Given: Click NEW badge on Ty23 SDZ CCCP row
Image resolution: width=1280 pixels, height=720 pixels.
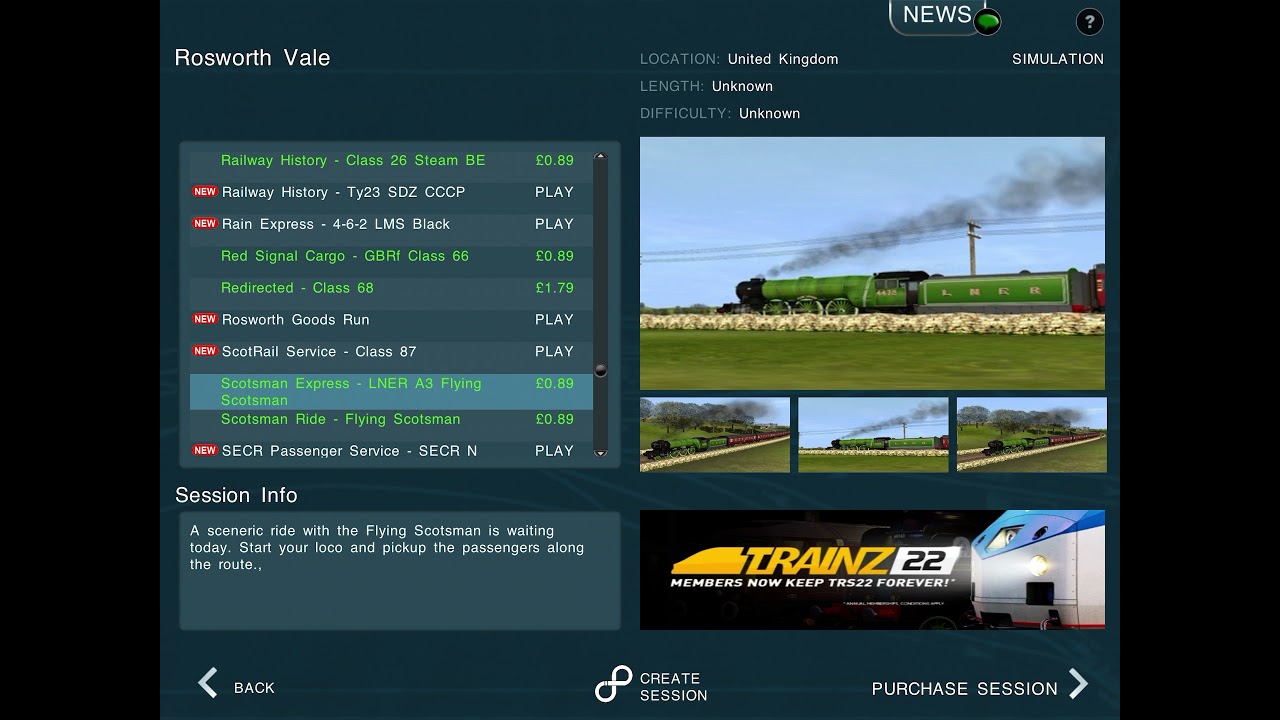Looking at the screenshot, I should coord(205,191).
